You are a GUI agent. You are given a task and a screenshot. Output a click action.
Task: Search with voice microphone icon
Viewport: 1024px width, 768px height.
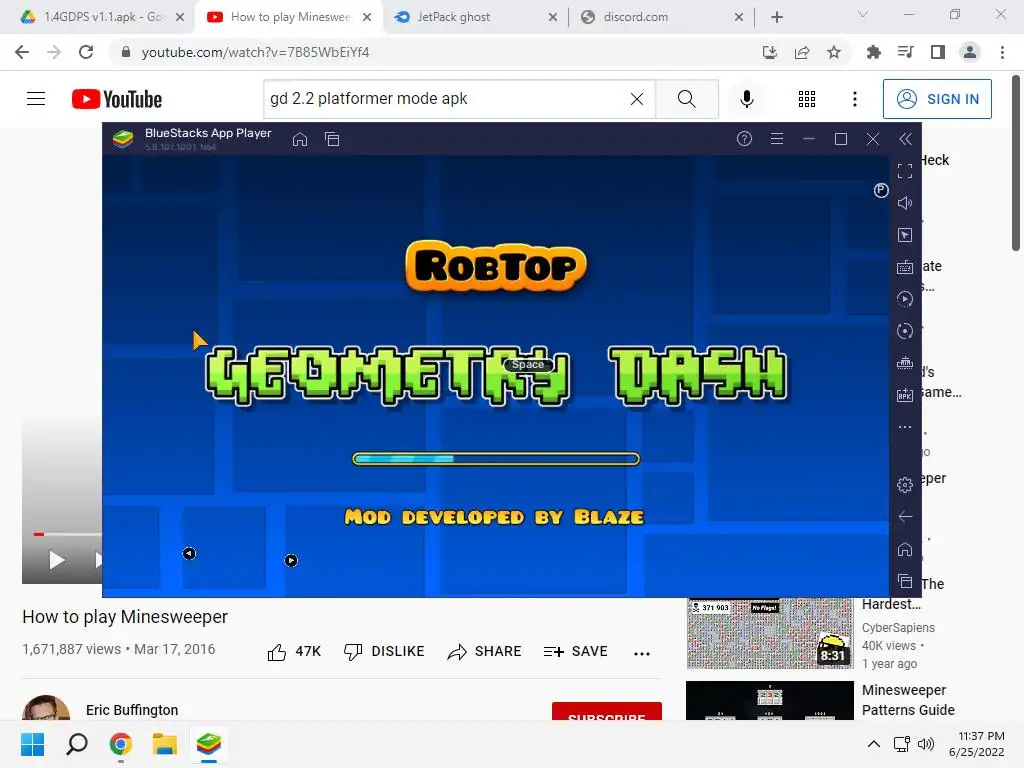click(x=747, y=99)
